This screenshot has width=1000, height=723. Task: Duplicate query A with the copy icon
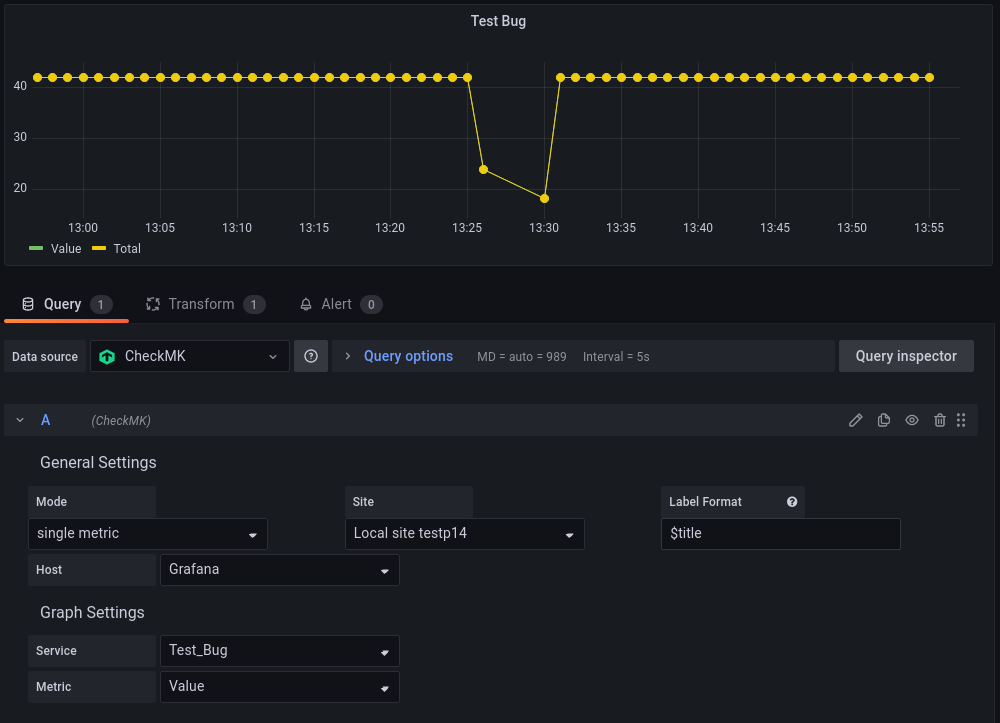click(x=884, y=421)
